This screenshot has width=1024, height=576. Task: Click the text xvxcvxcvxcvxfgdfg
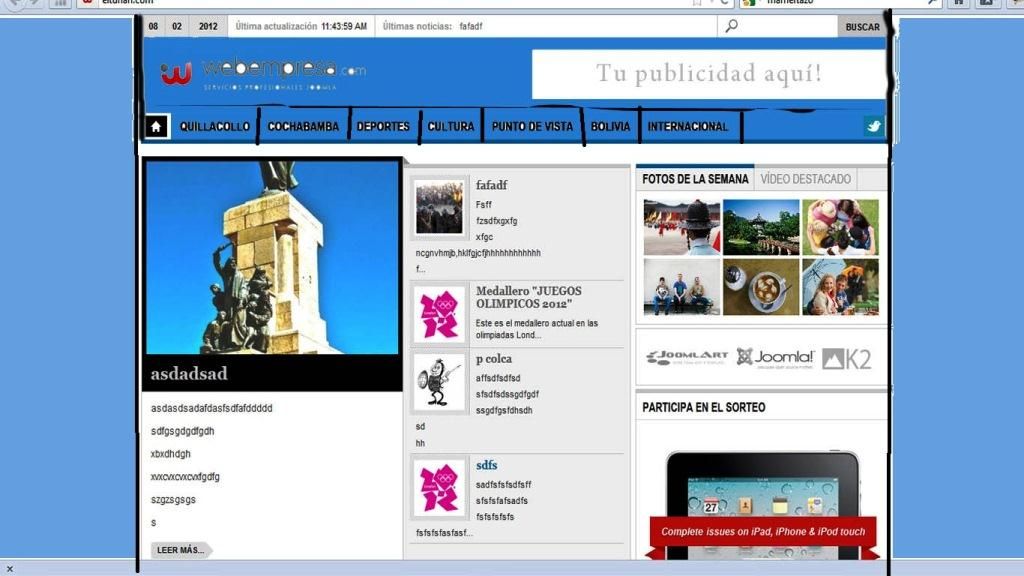[x=185, y=477]
